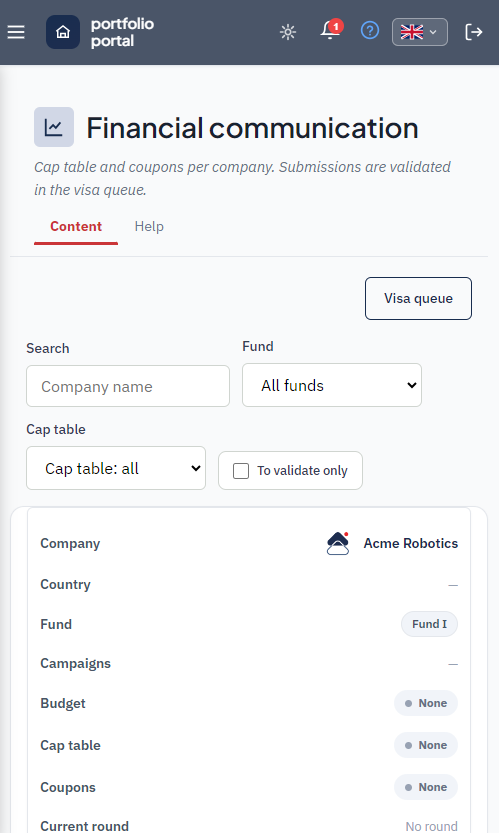The image size is (499, 833).
Task: Toggle light theme sun icon
Action: 288,32
